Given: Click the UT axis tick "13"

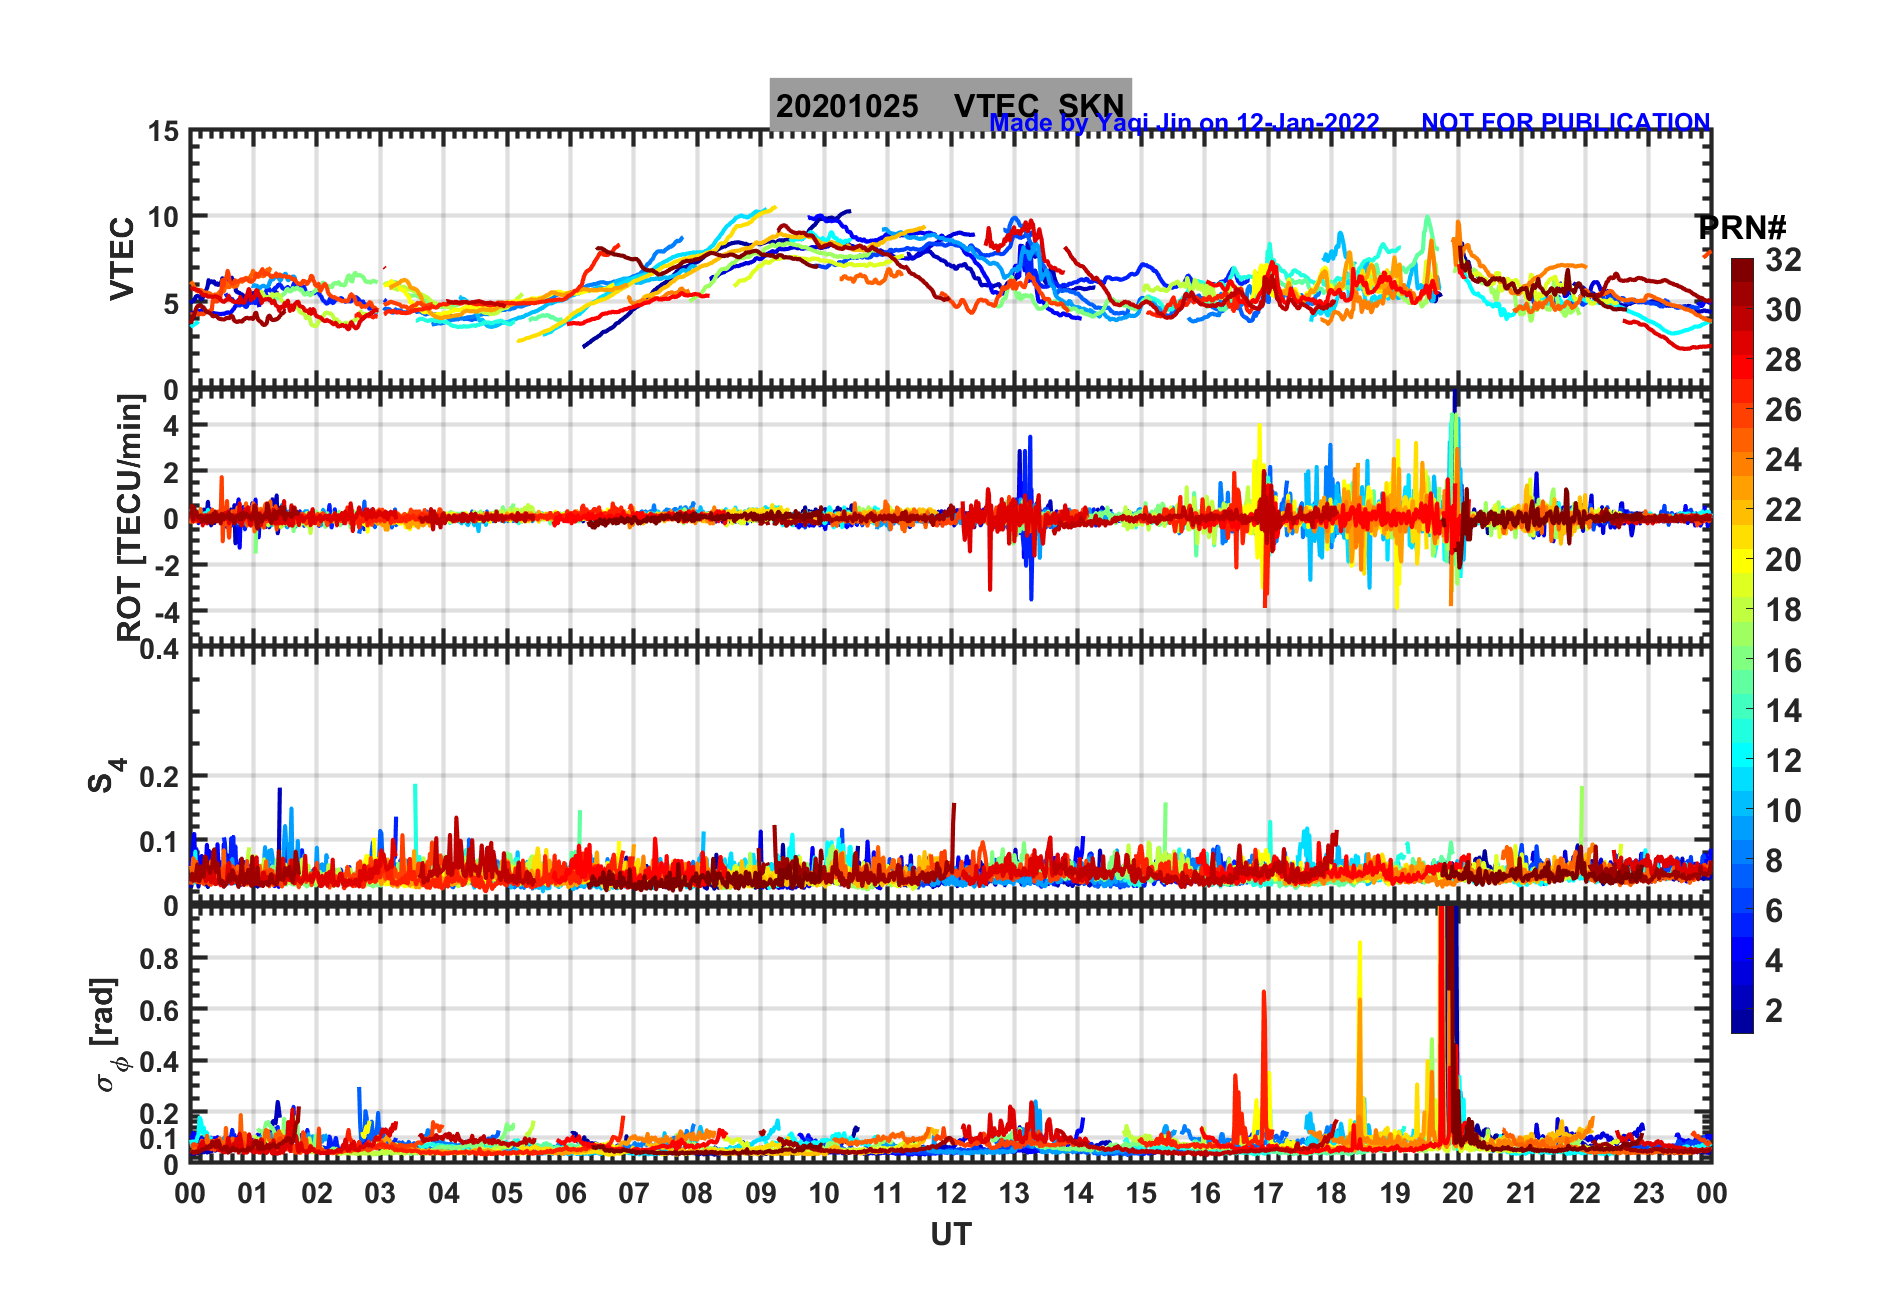Looking at the screenshot, I should coord(1014,1193).
